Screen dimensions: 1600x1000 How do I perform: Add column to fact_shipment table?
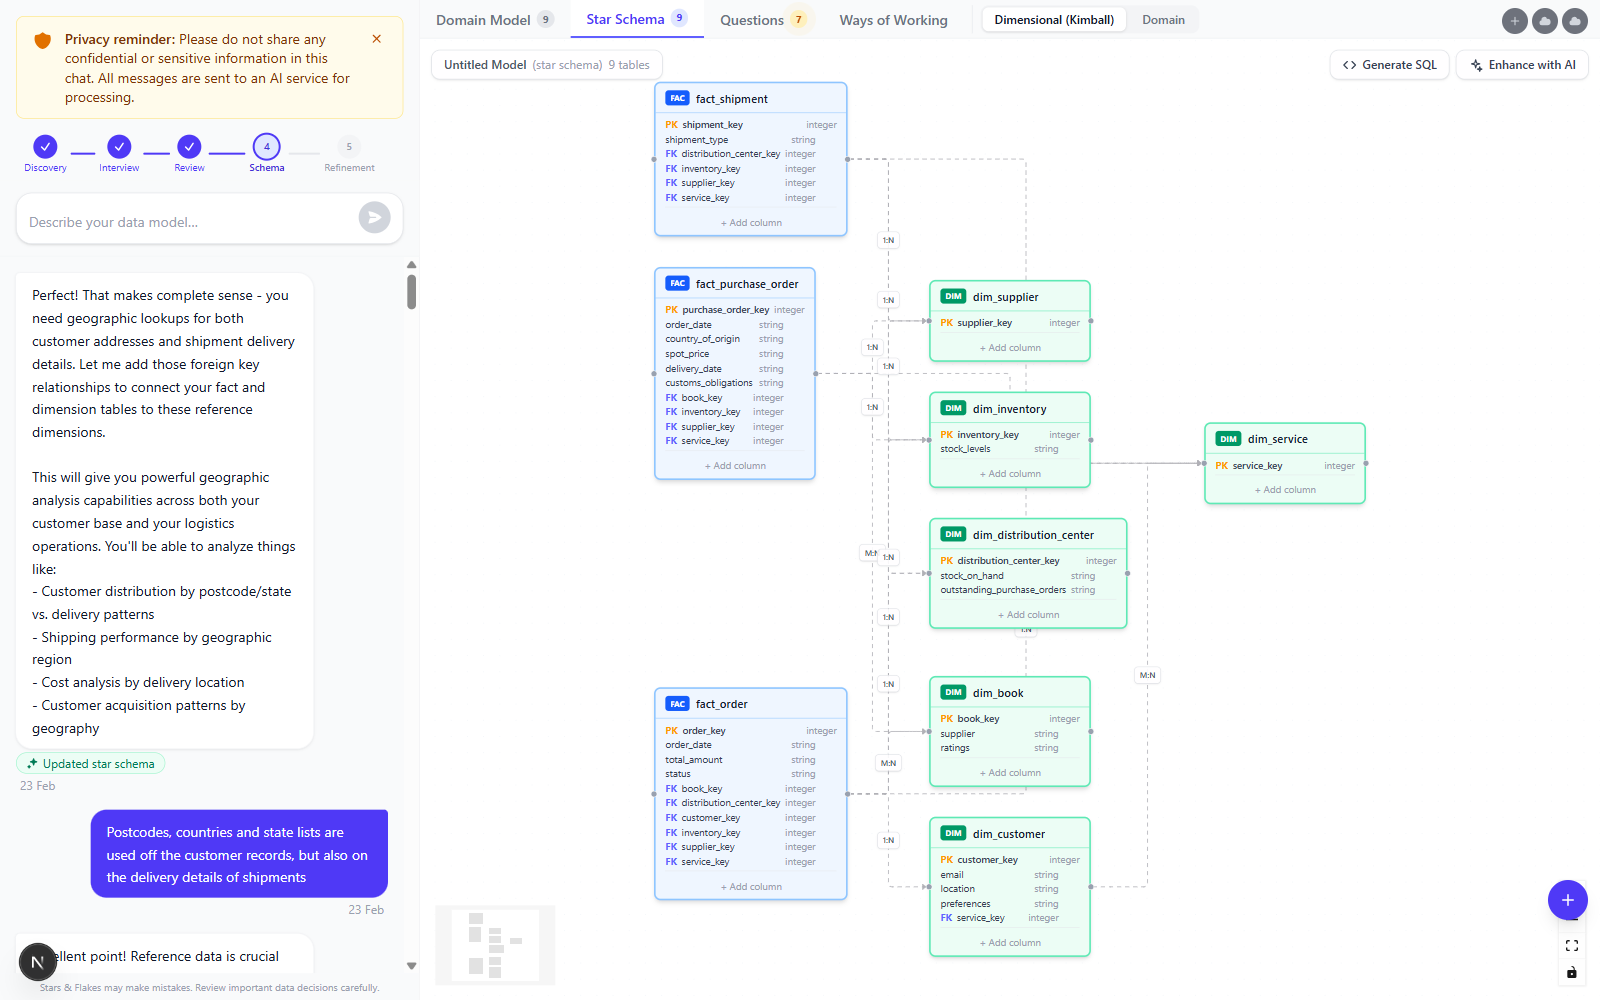point(751,223)
